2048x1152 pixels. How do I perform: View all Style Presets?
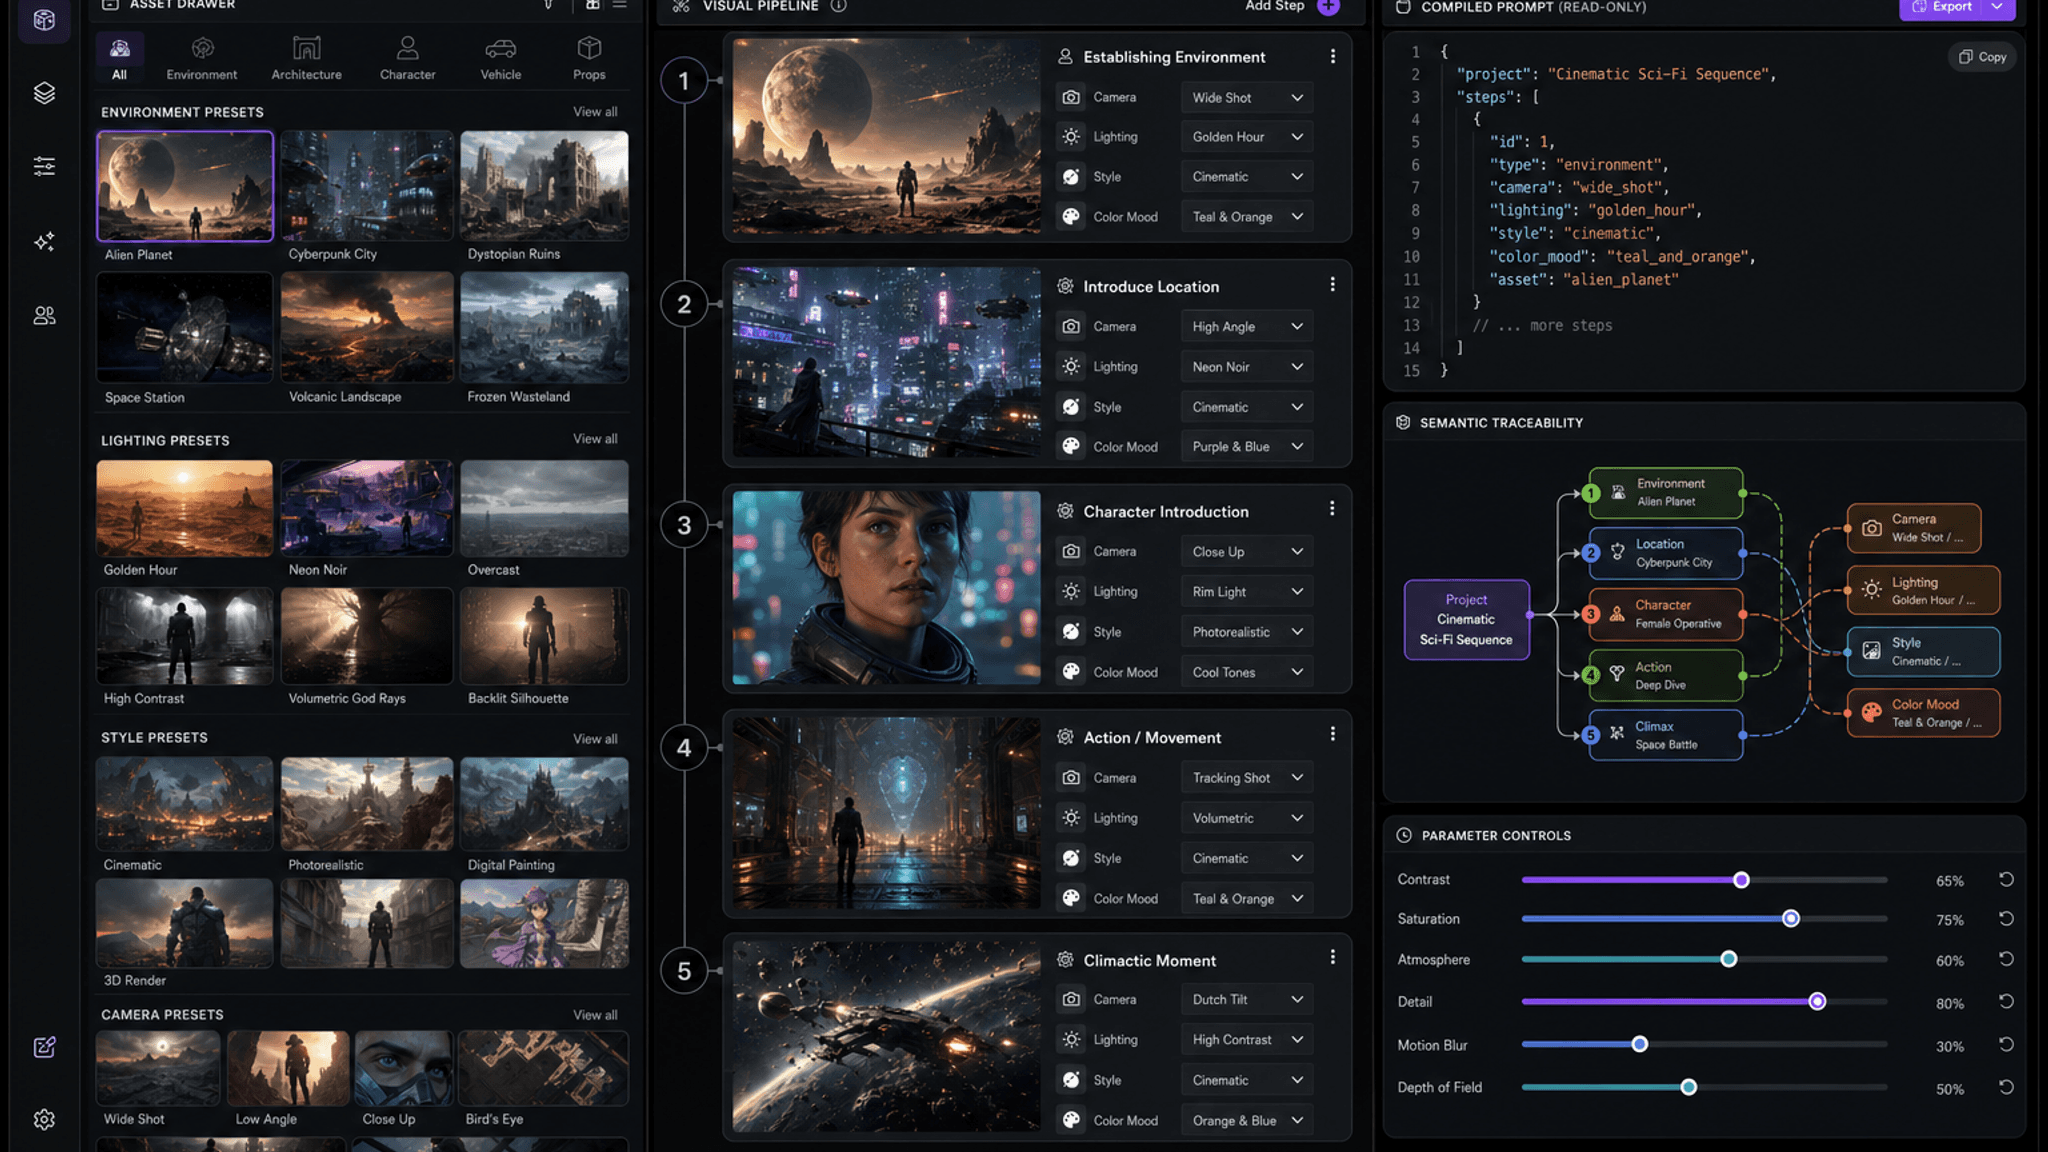point(595,739)
